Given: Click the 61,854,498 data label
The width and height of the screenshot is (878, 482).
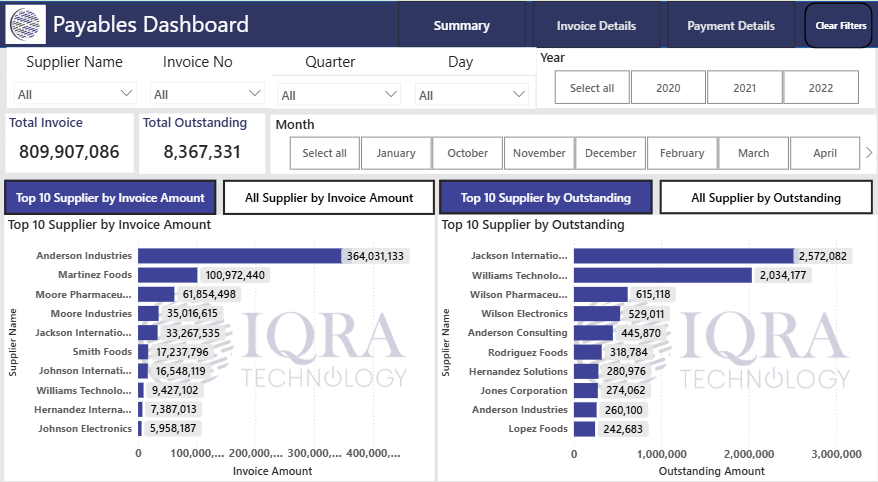Looking at the screenshot, I should click(209, 294).
